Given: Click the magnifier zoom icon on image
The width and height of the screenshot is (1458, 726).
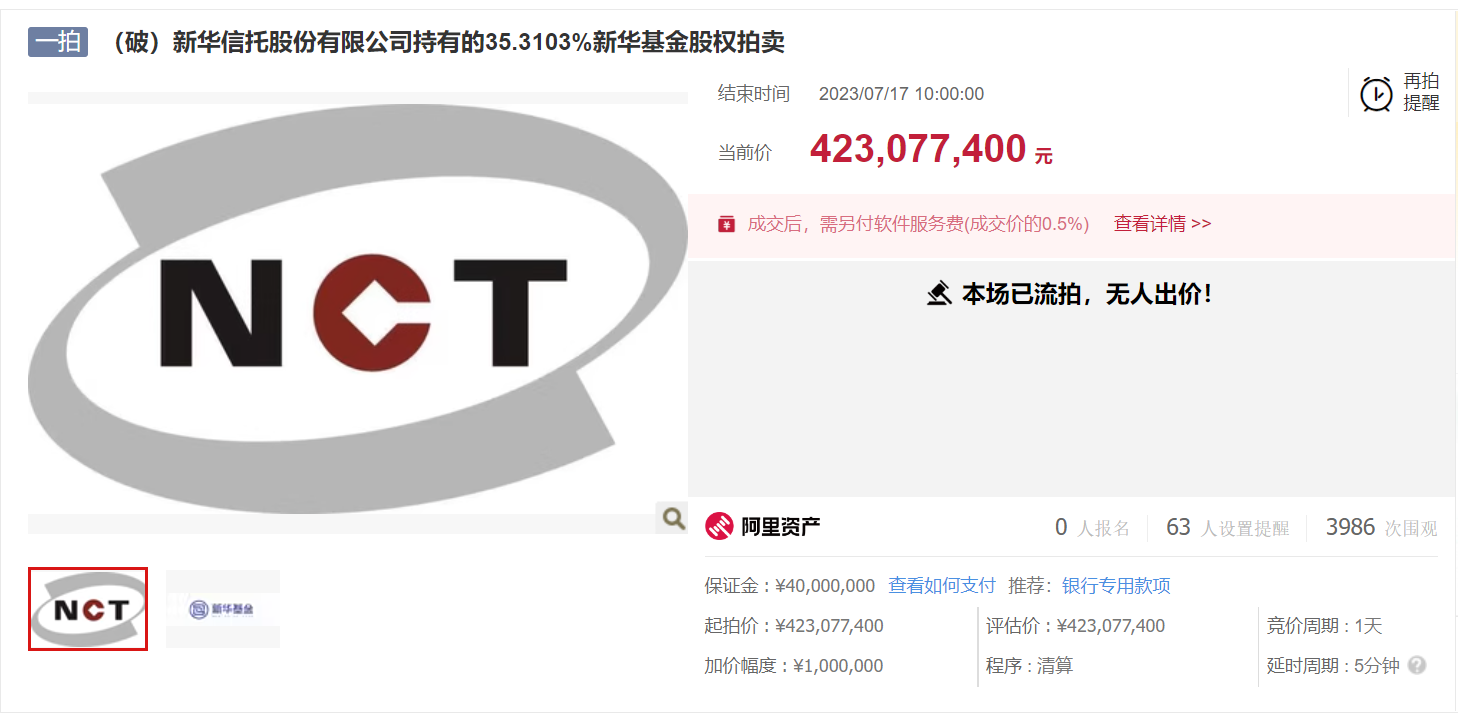Looking at the screenshot, I should click(x=674, y=518).
